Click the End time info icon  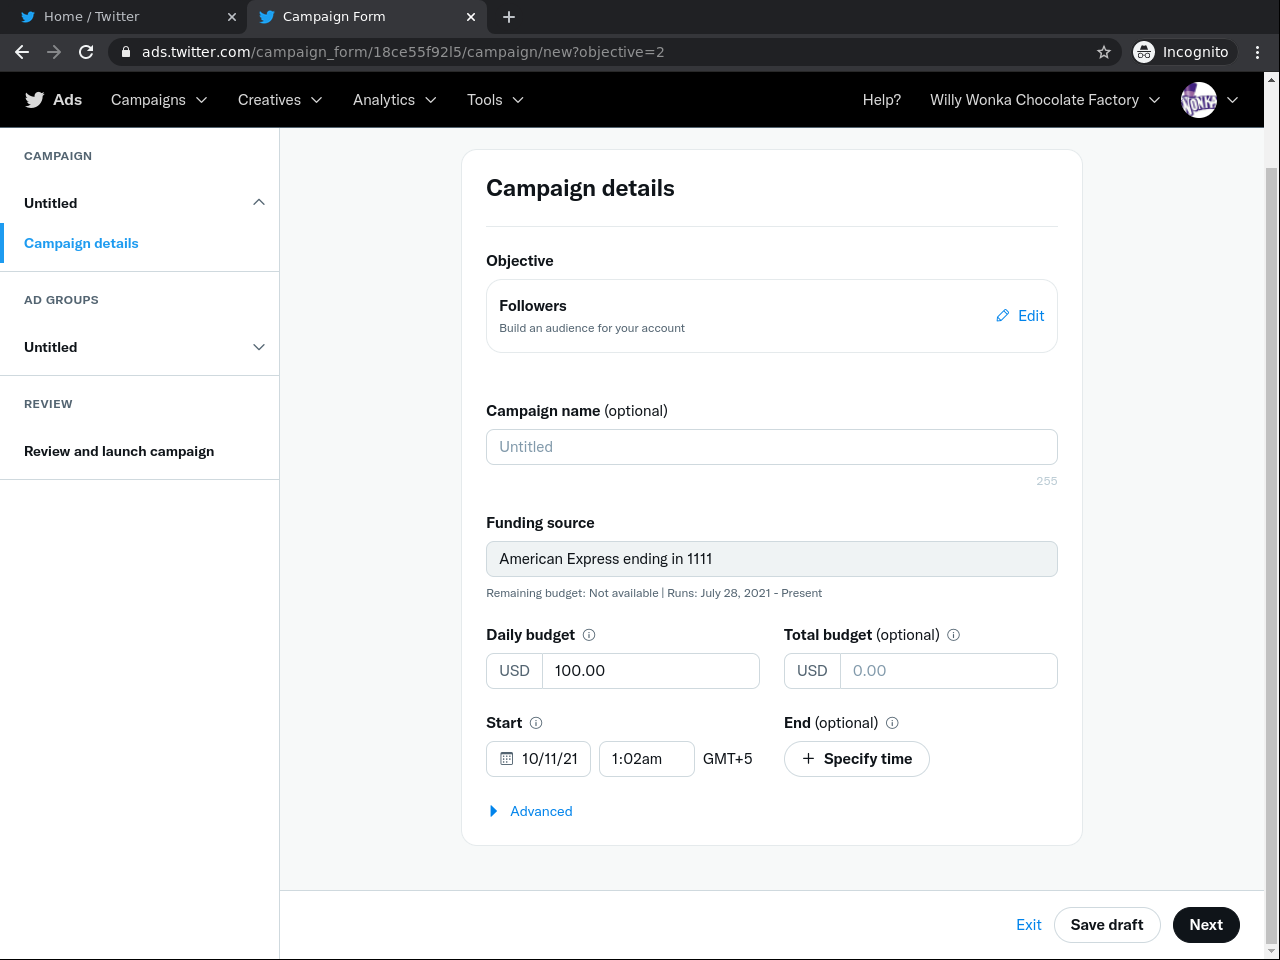892,723
